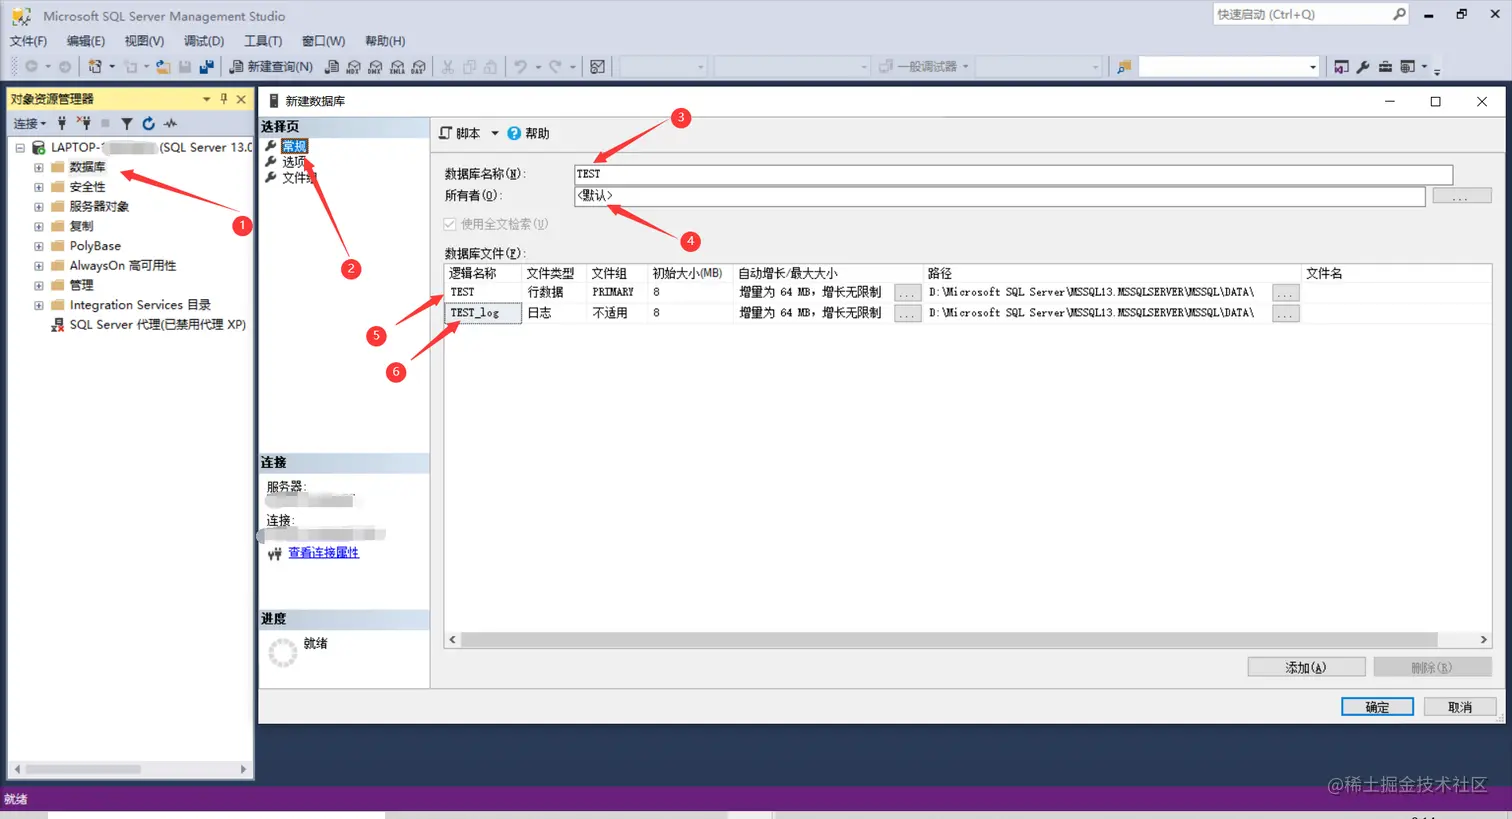1512x819 pixels.
Task: Click the Find in Files icon
Action: tap(1123, 67)
